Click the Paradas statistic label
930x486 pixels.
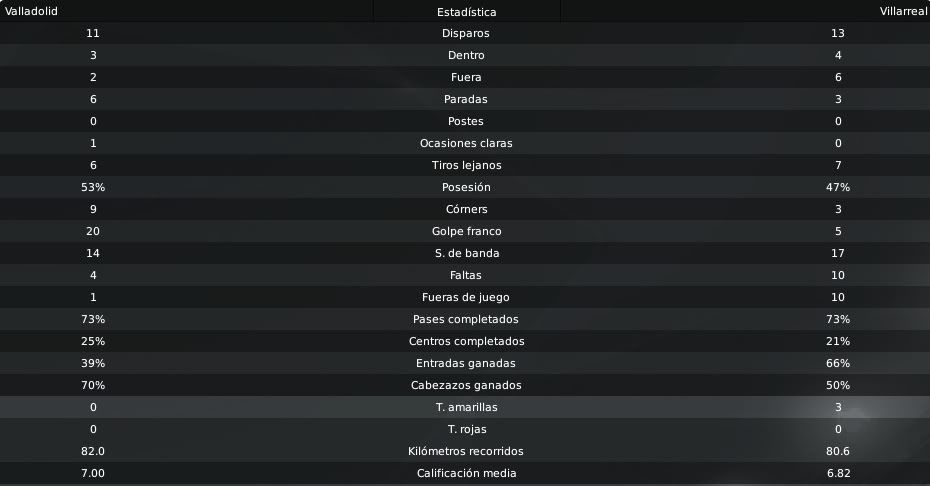tap(466, 99)
